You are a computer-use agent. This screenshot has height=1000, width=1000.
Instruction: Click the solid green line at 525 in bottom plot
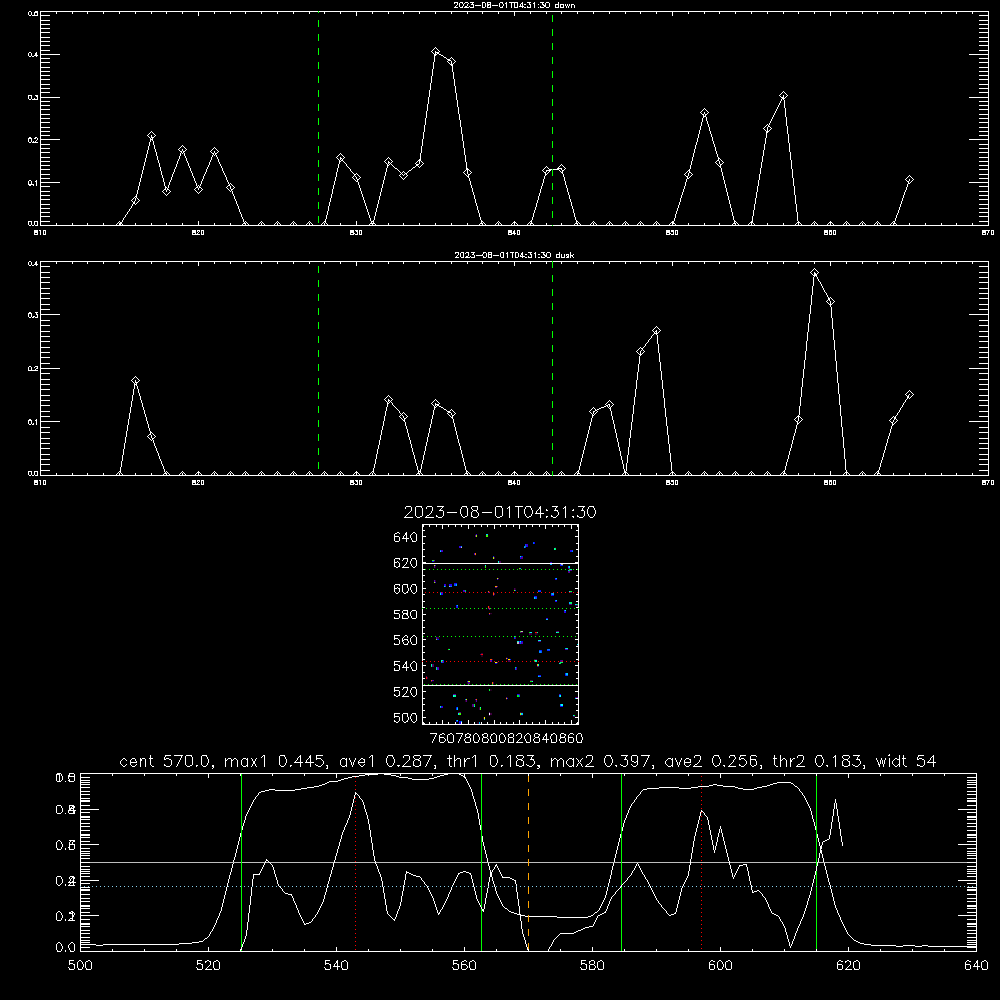point(241,862)
